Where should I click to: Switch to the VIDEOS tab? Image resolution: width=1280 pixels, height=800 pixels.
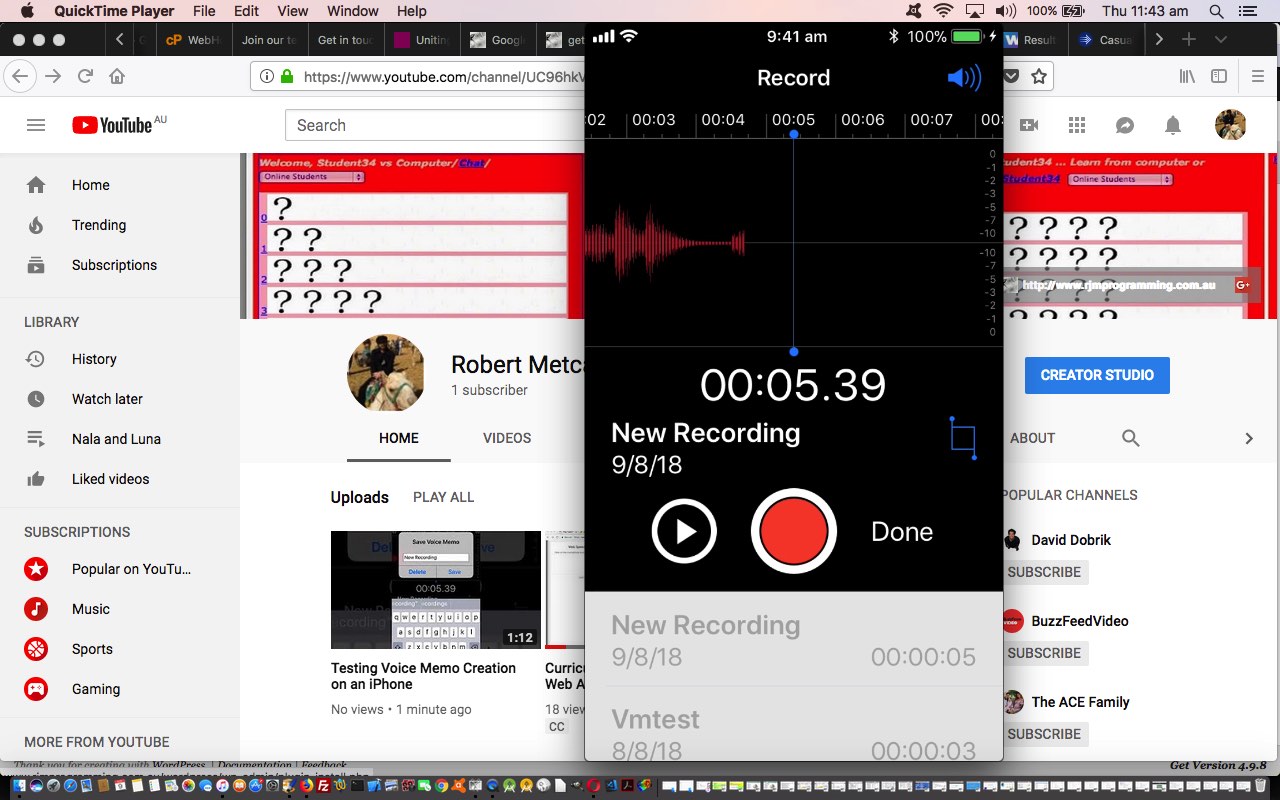pos(506,438)
